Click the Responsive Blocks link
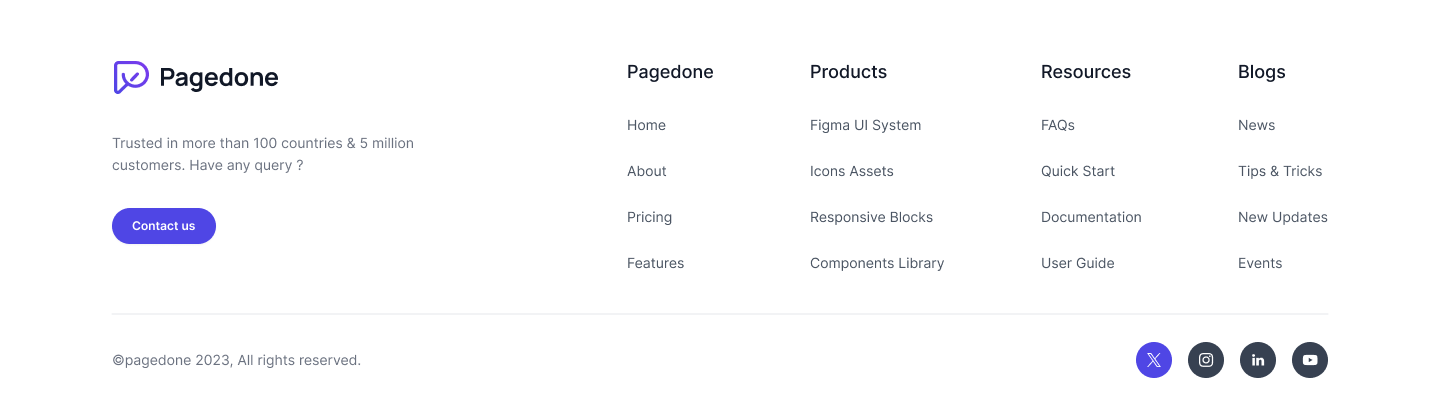 click(x=871, y=217)
